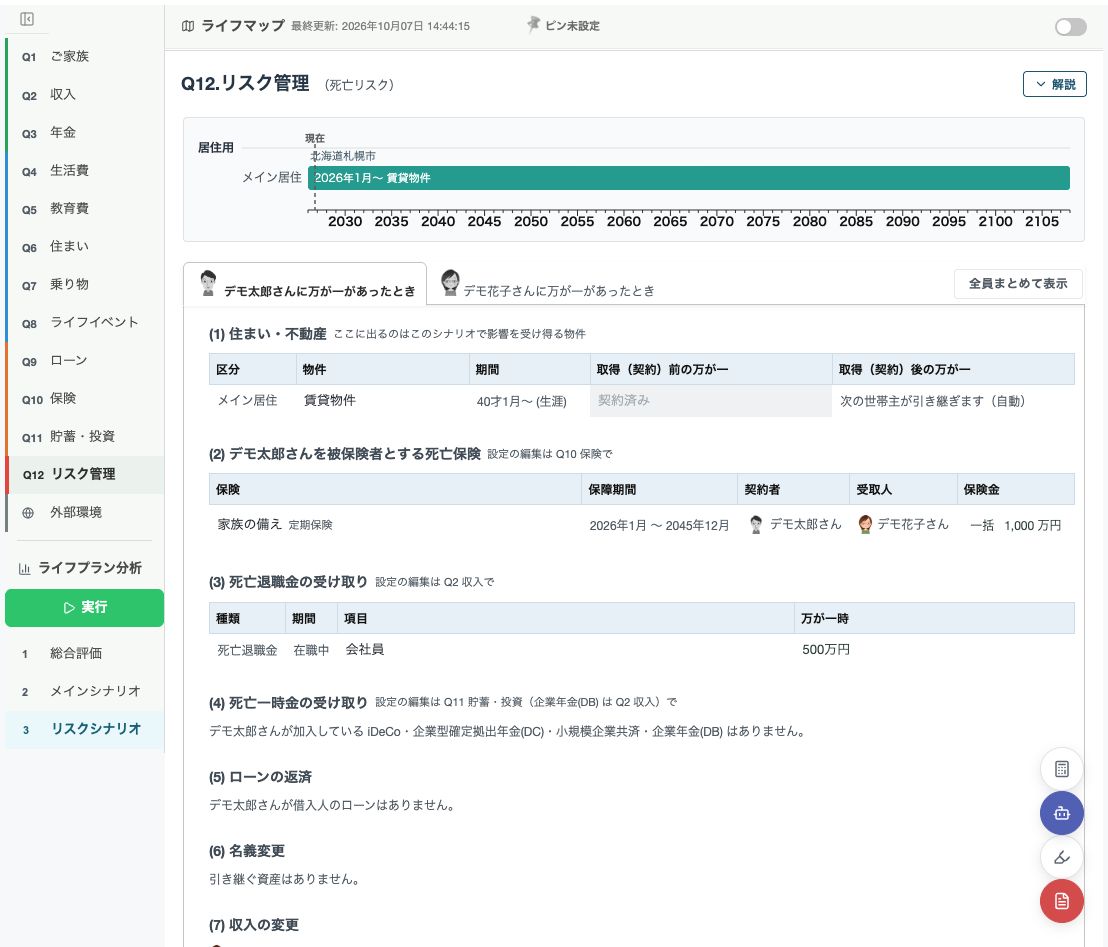Click the pin icon next to ピン未設定
Screen dimensions: 1108x947
point(534,25)
